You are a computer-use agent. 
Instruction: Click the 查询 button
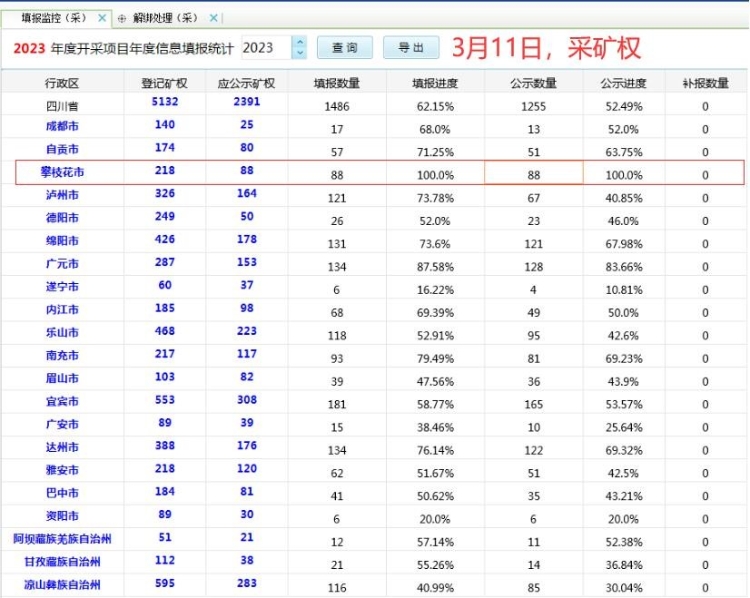pyautogui.click(x=344, y=48)
